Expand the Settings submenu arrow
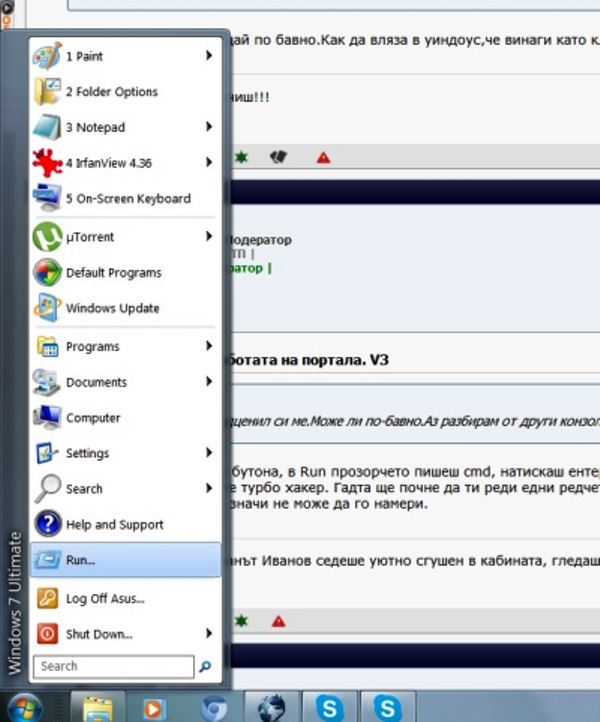Viewport: 600px width, 722px height. tap(209, 453)
